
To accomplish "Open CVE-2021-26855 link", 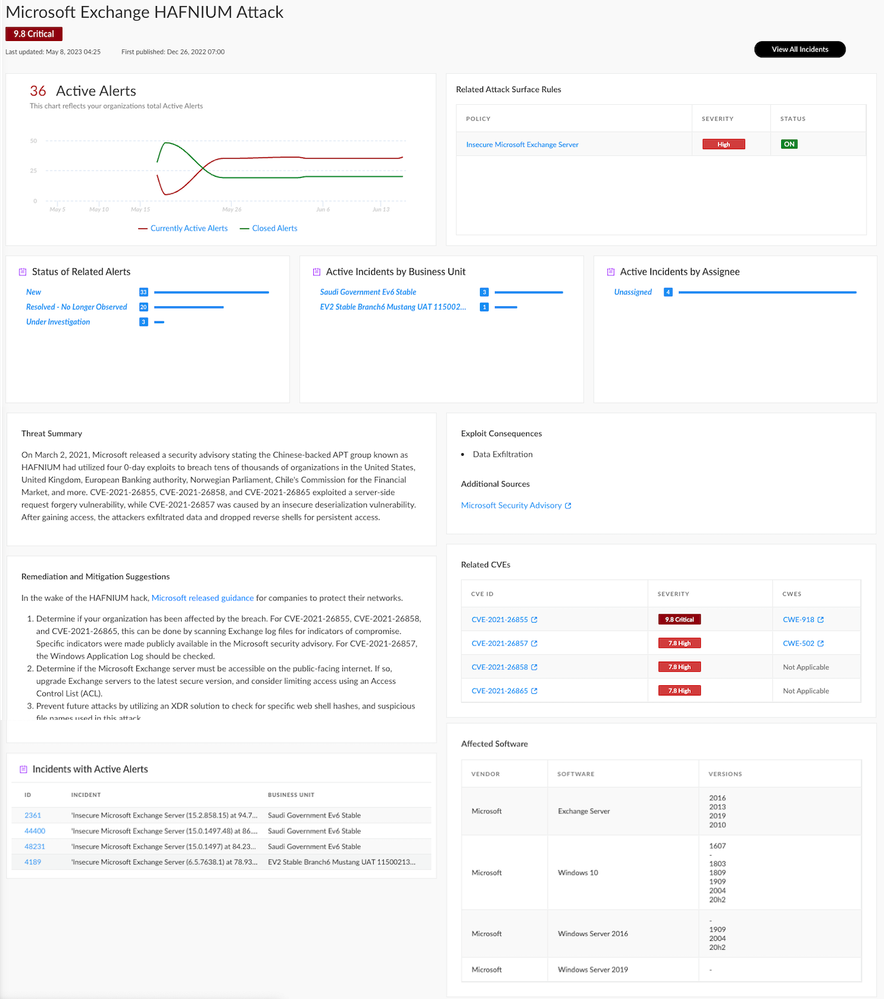I will [500, 619].
